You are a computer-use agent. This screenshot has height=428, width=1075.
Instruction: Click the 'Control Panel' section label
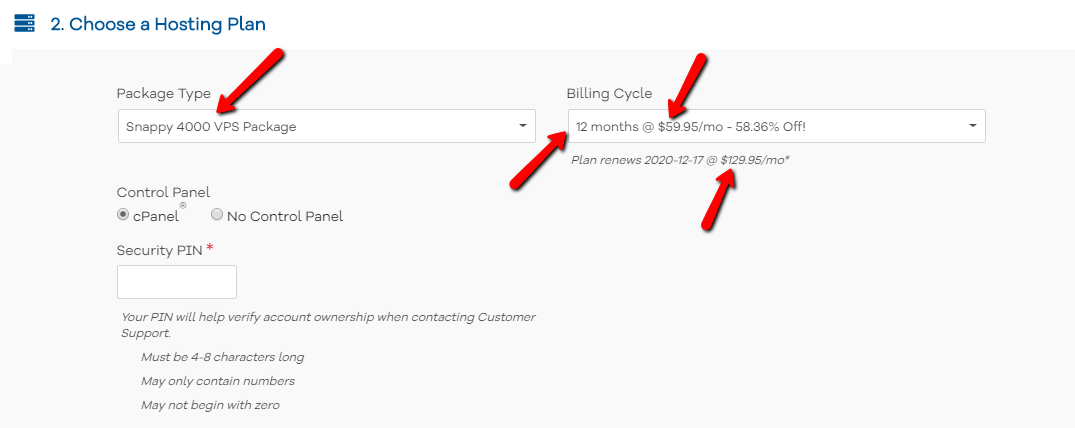click(163, 192)
